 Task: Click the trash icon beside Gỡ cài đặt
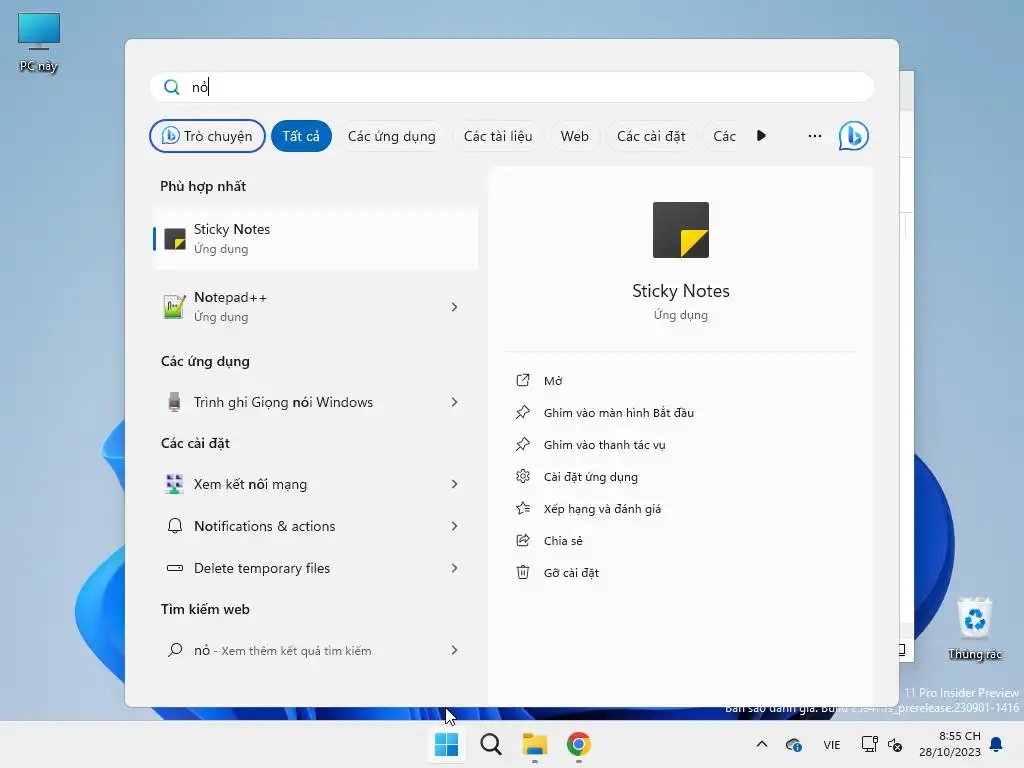tap(522, 572)
